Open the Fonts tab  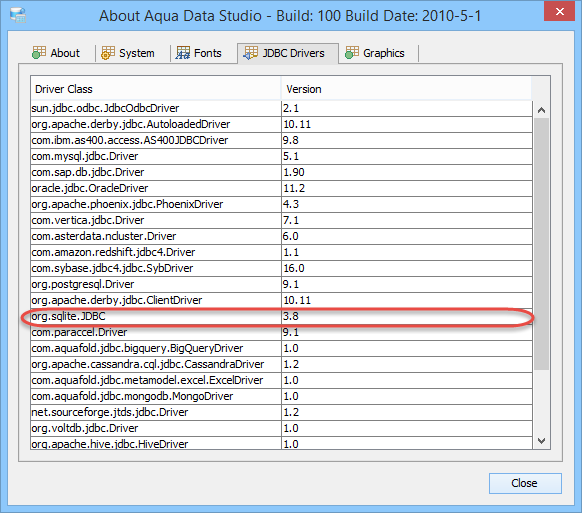(199, 53)
